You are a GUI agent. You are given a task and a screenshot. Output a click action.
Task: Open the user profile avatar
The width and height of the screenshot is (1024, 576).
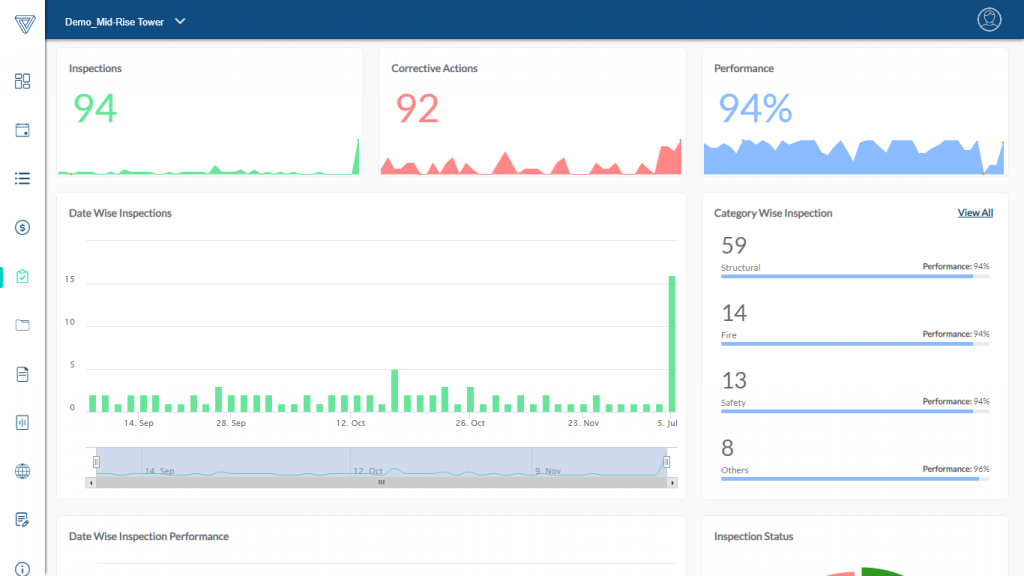tap(989, 20)
